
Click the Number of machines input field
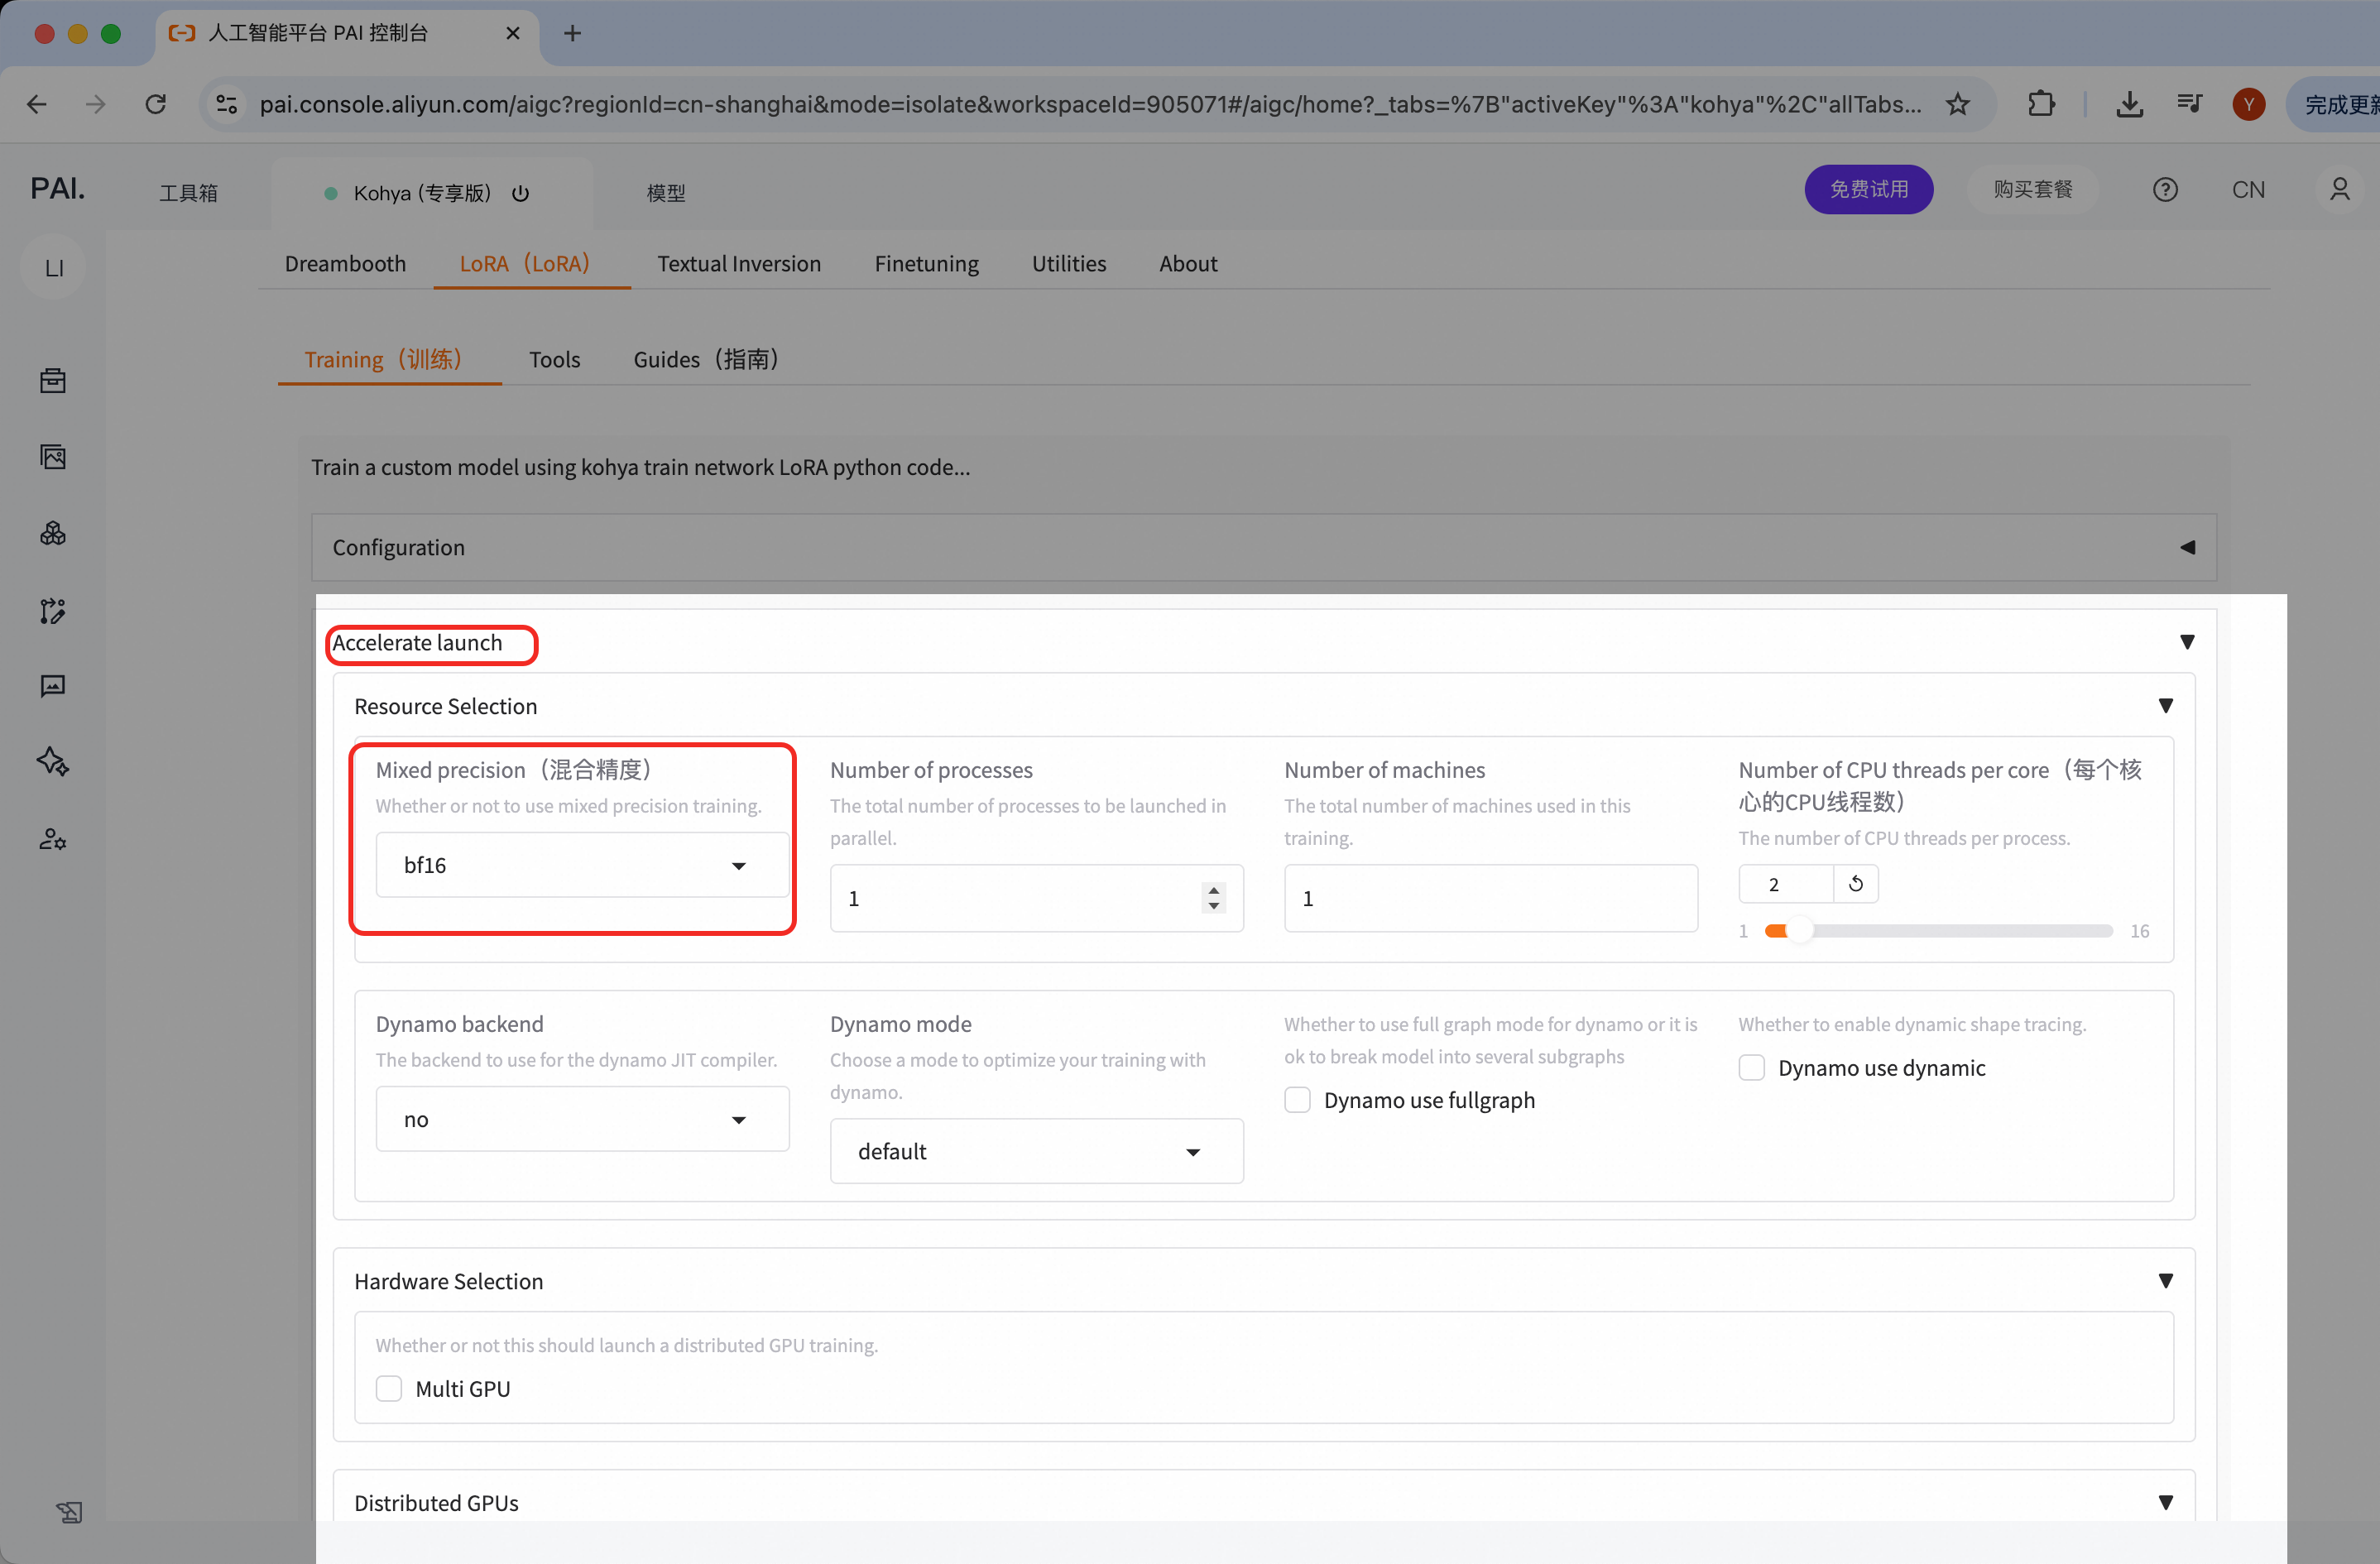[x=1490, y=898]
